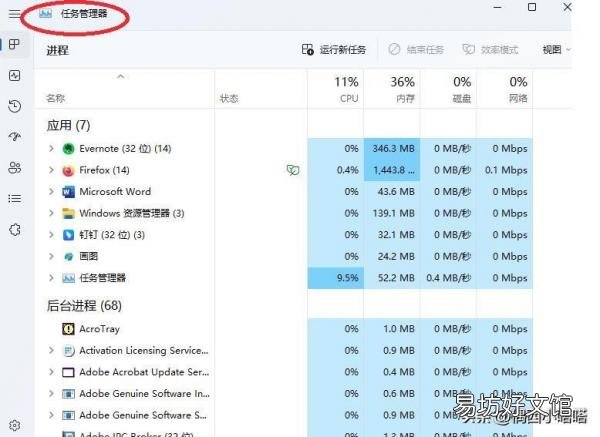This screenshot has width=600, height=437.
Task: Click the sort arrow above 名称
Action: click(x=121, y=77)
